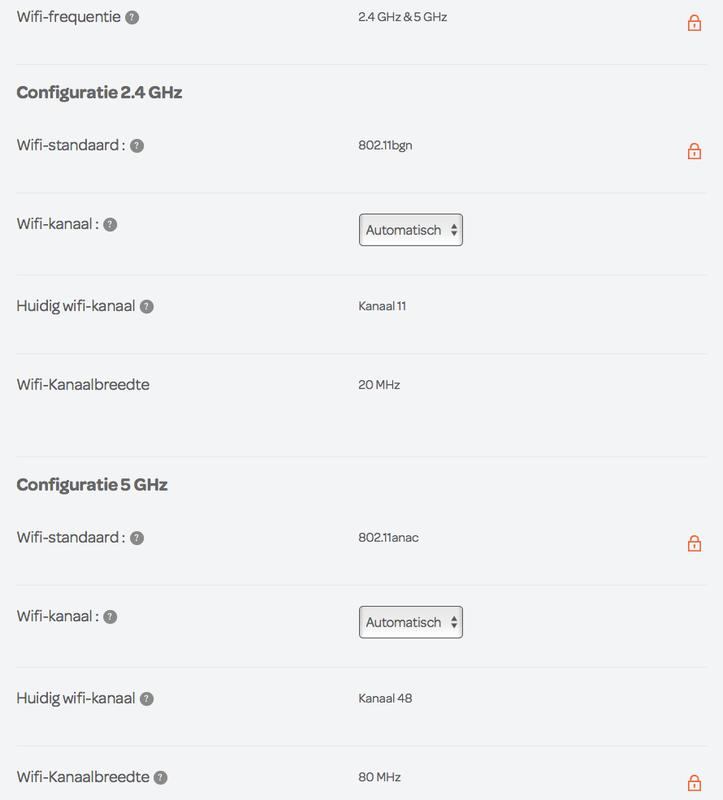Click the Configuratie 2.4 GHz heading
Screen dimensions: 723x800
click(x=99, y=92)
